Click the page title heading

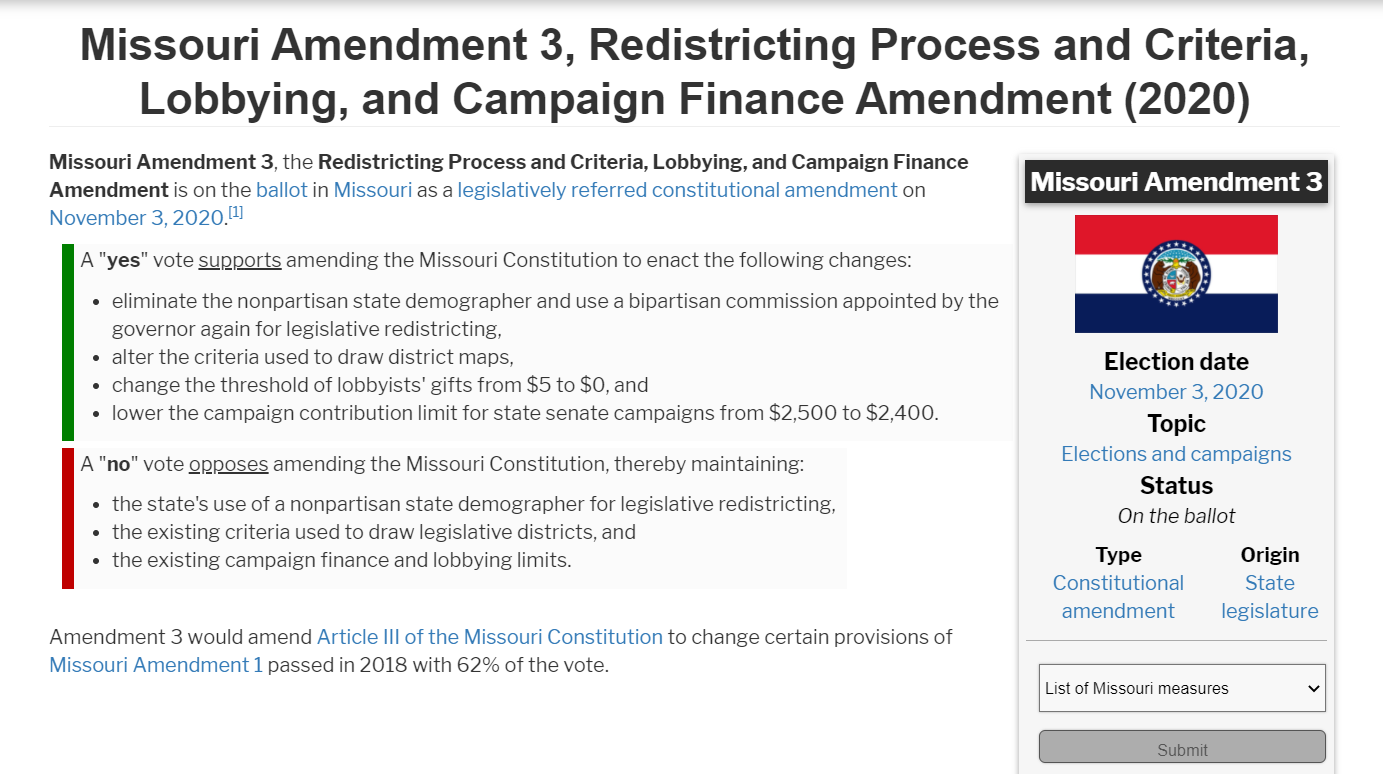coord(694,72)
